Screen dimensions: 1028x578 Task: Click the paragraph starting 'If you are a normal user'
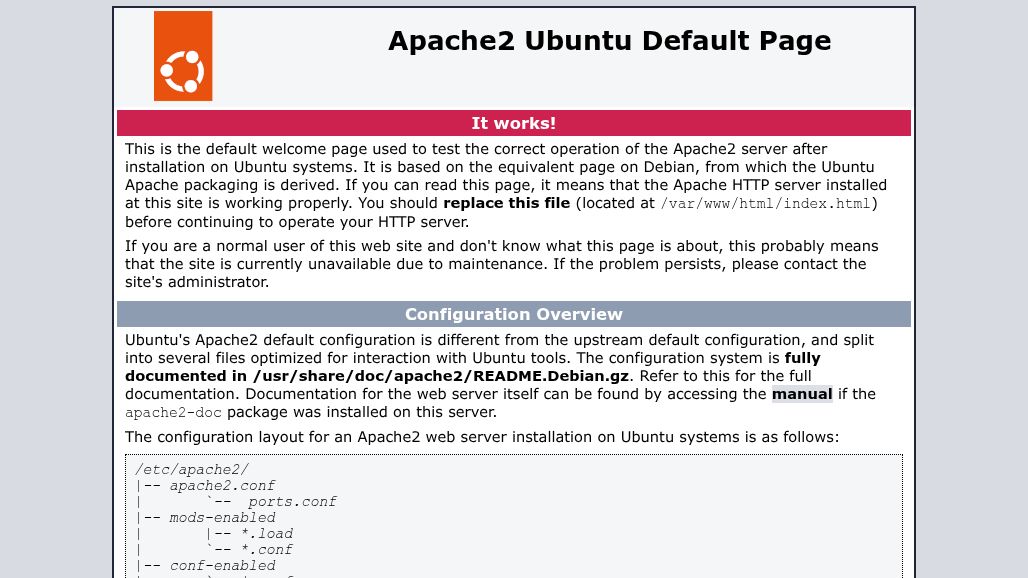[x=501, y=264]
